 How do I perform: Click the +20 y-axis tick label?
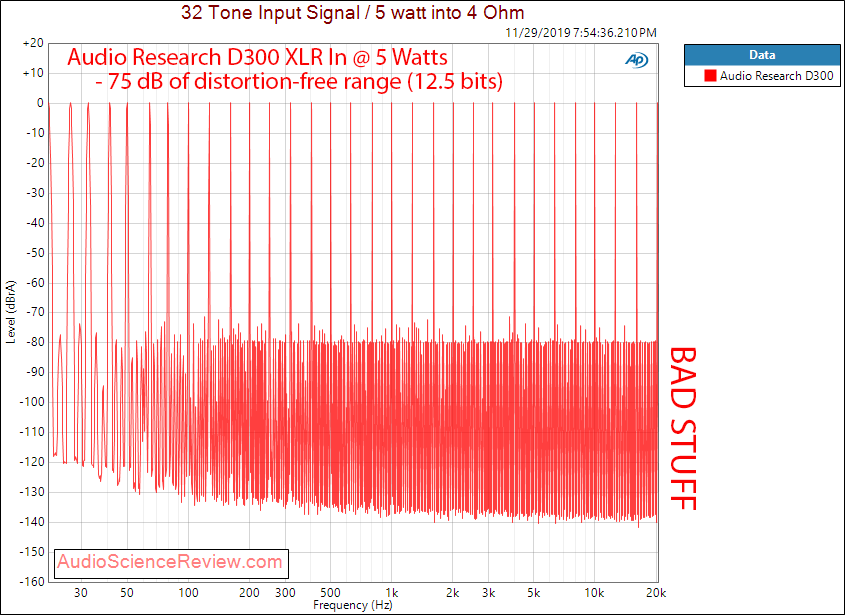(33, 44)
